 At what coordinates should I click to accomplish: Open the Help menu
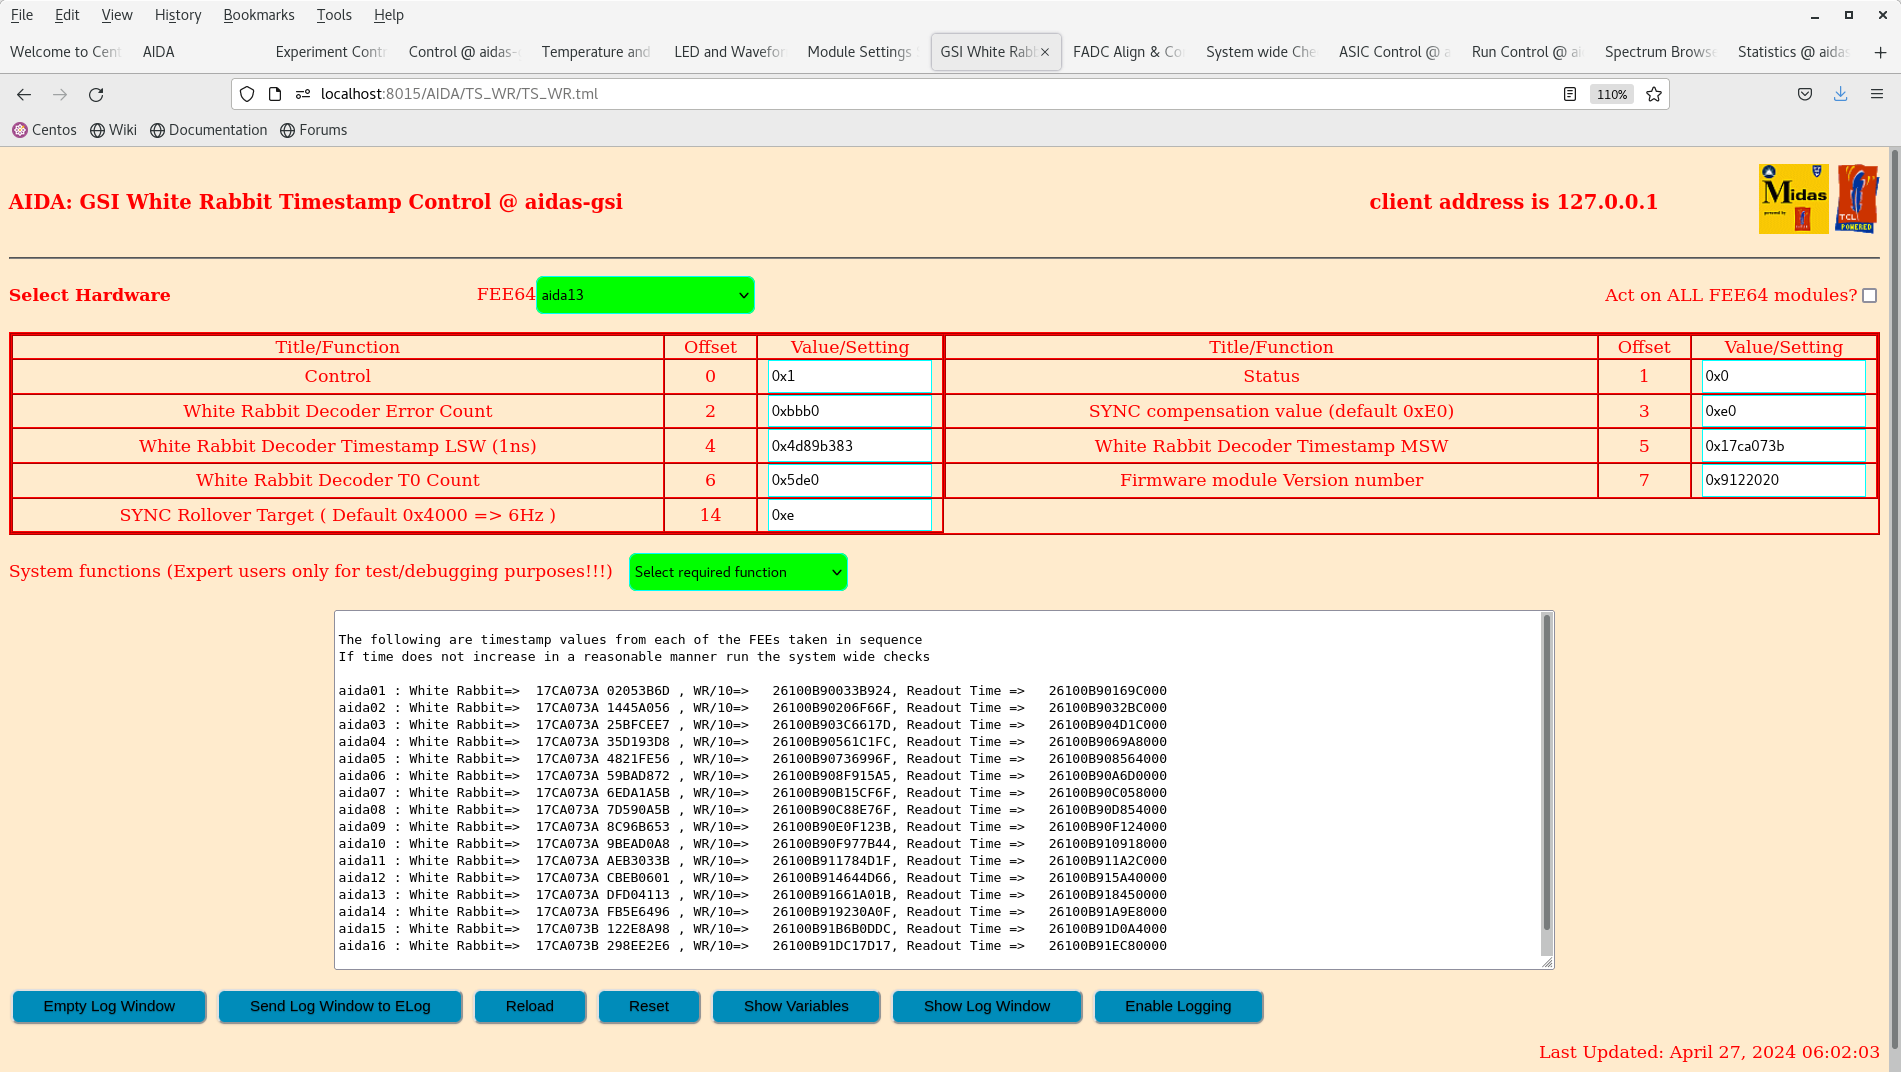(x=389, y=15)
